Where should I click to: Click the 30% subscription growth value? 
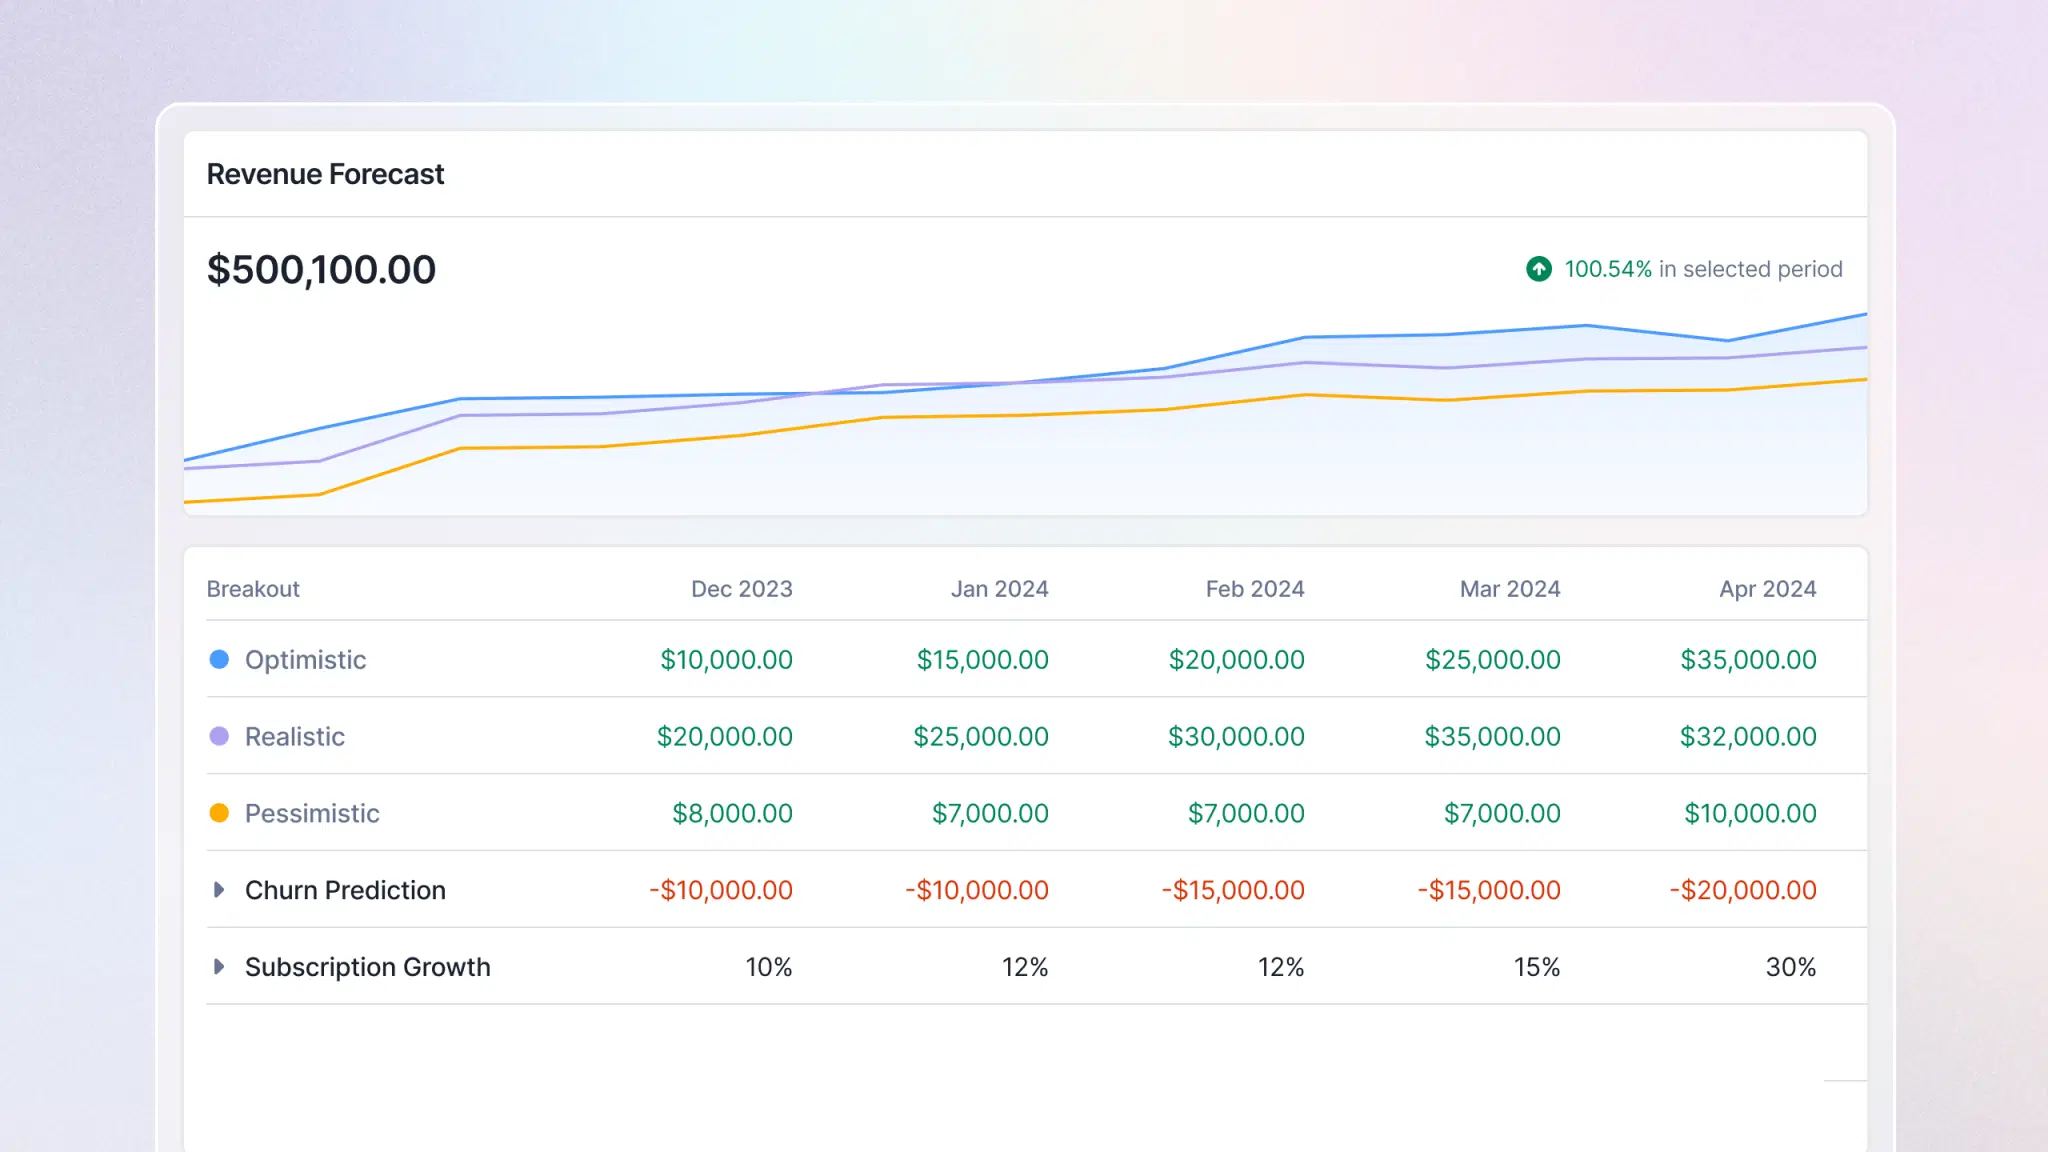(x=1791, y=966)
